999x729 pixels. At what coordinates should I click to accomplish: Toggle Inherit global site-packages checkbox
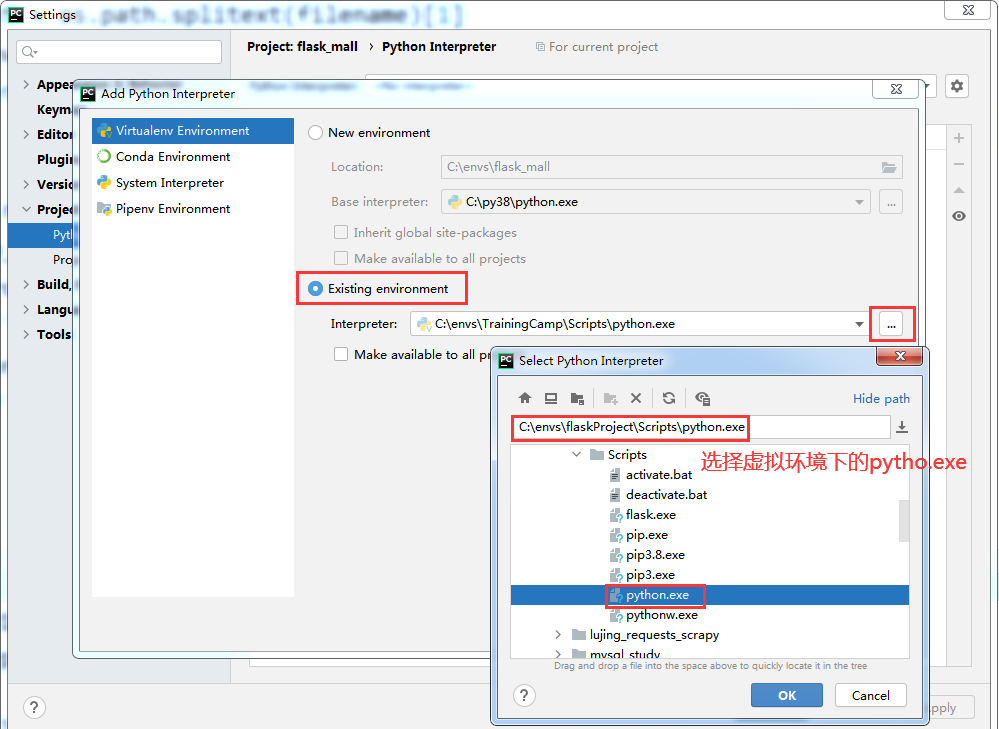[x=341, y=232]
